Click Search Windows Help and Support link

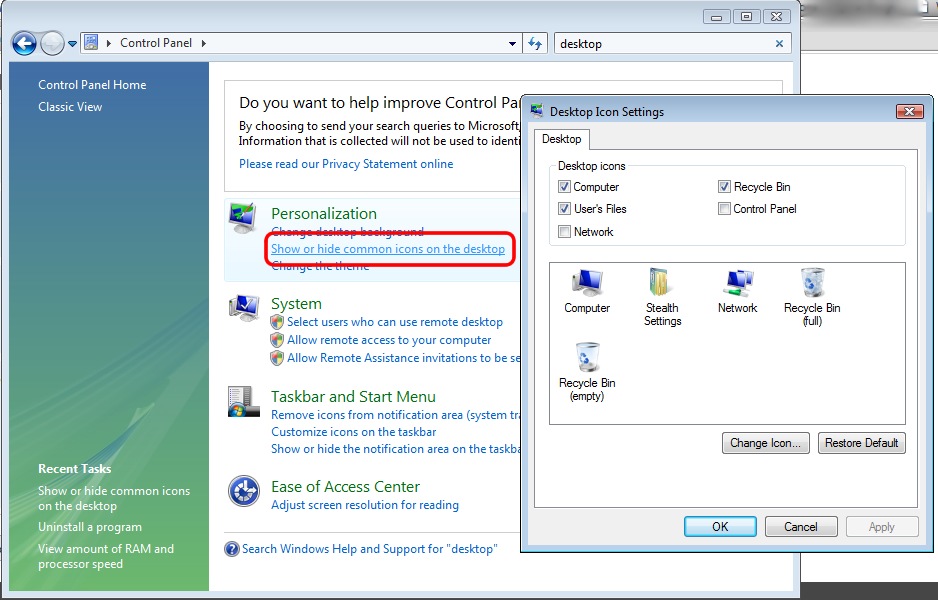(x=370, y=549)
